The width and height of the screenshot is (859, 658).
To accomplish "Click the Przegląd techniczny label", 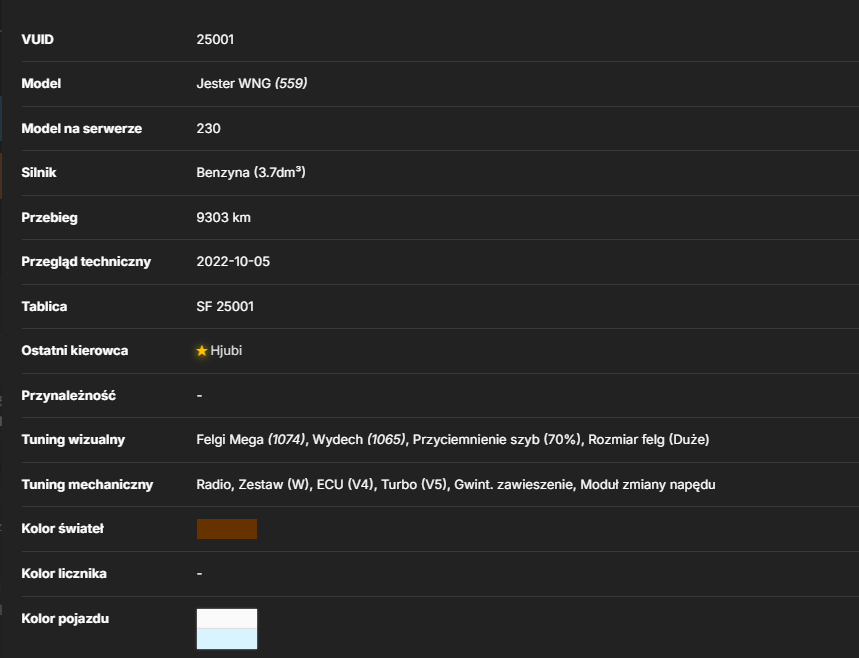I will coord(86,261).
